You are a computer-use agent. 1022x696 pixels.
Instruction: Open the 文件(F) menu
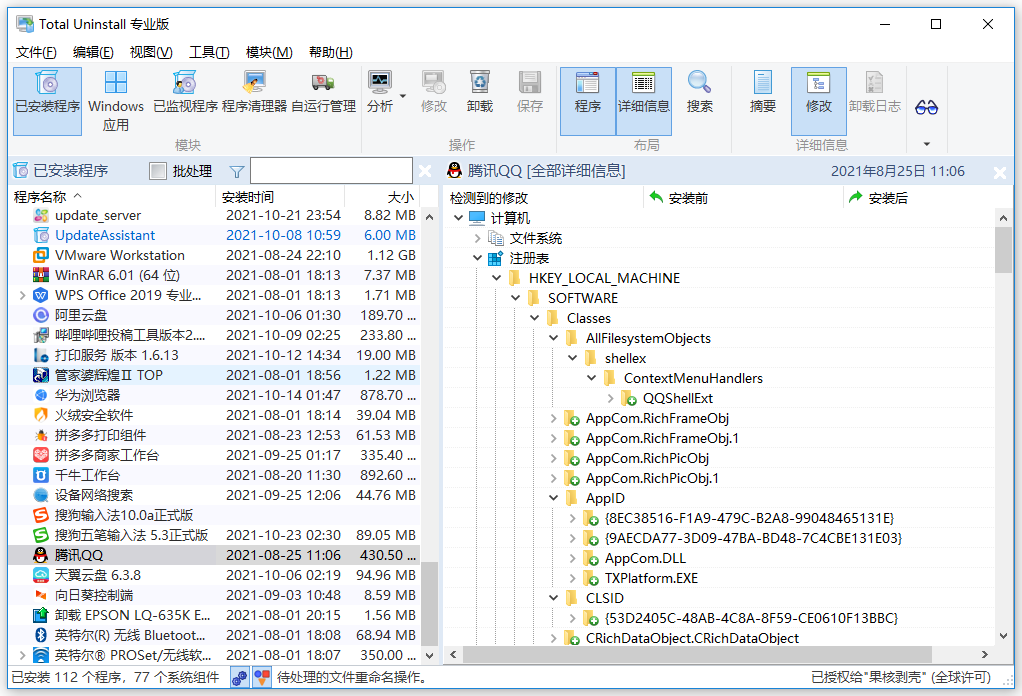tap(36, 52)
